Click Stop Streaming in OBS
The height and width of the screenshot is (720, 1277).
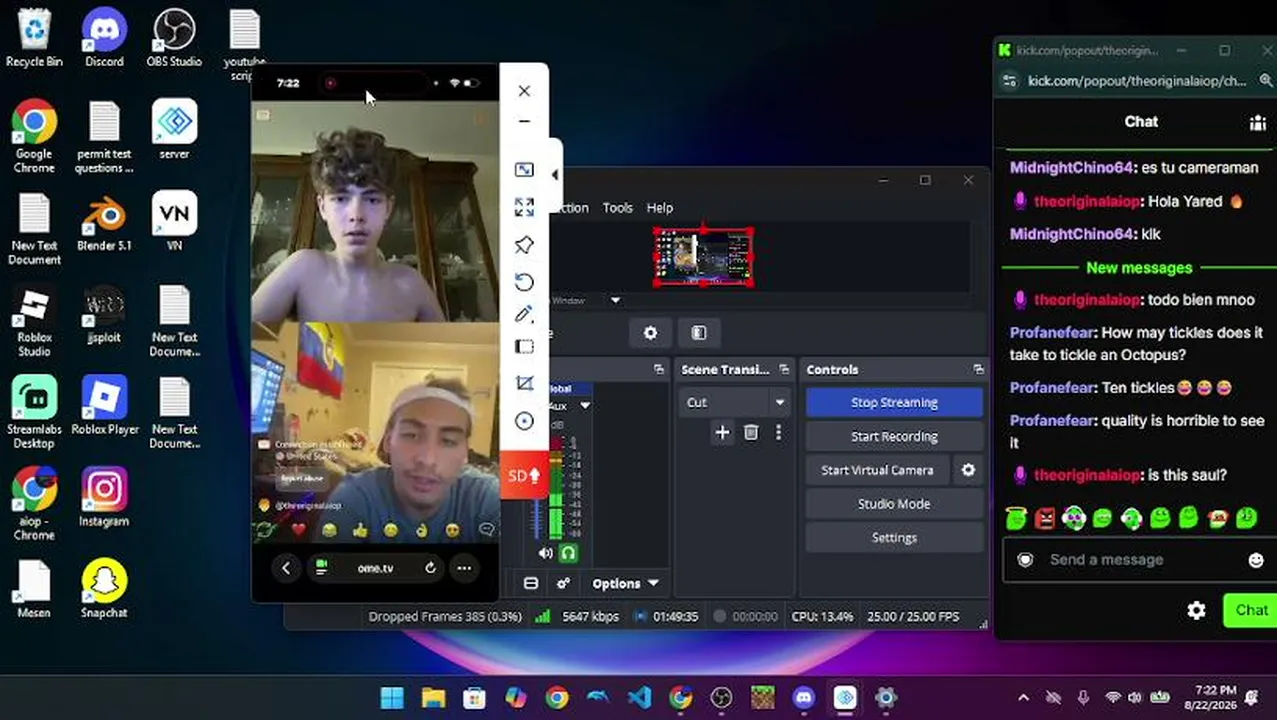[x=894, y=402]
